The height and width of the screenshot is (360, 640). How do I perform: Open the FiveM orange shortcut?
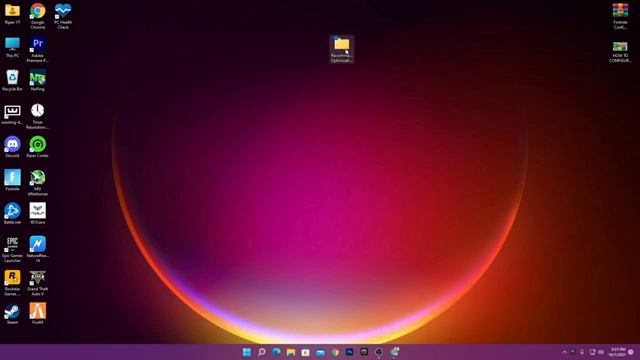[x=38, y=314]
